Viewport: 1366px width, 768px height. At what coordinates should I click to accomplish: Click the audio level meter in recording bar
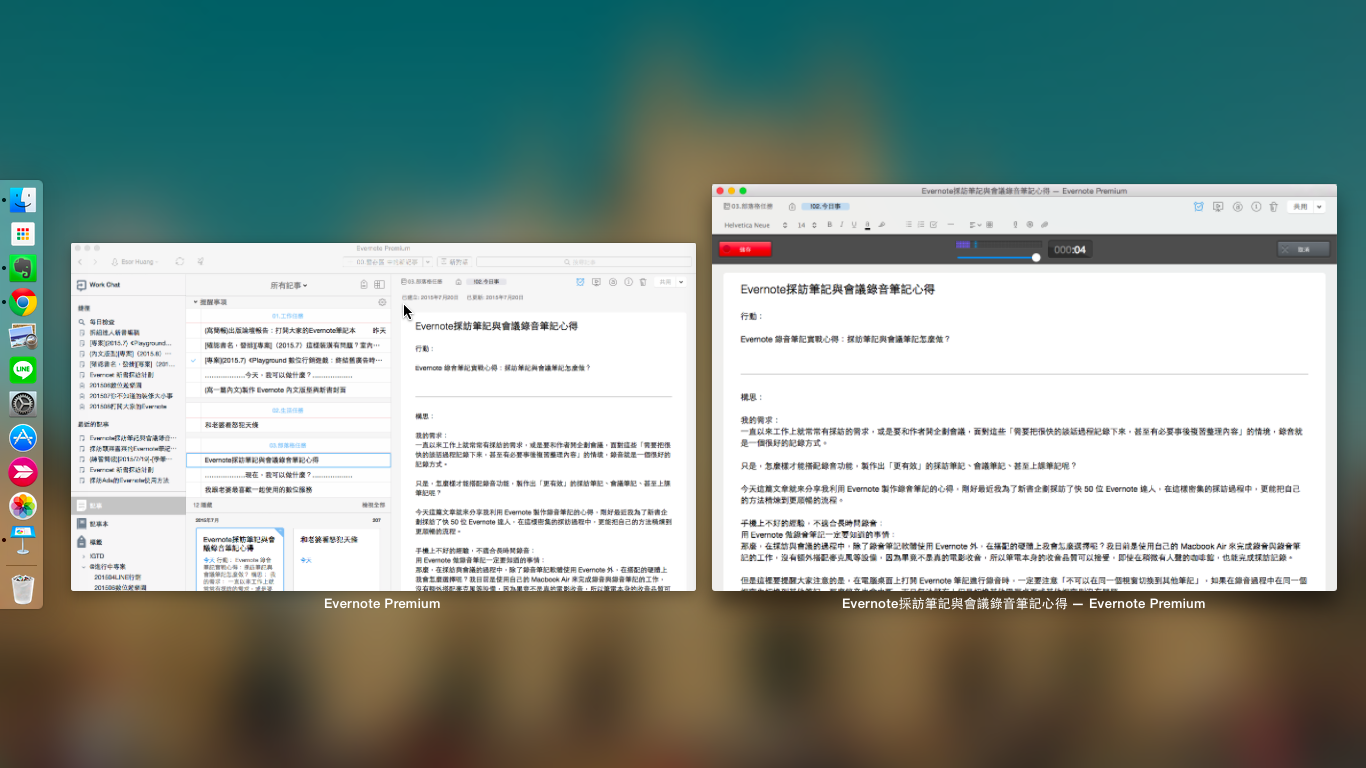[x=998, y=245]
